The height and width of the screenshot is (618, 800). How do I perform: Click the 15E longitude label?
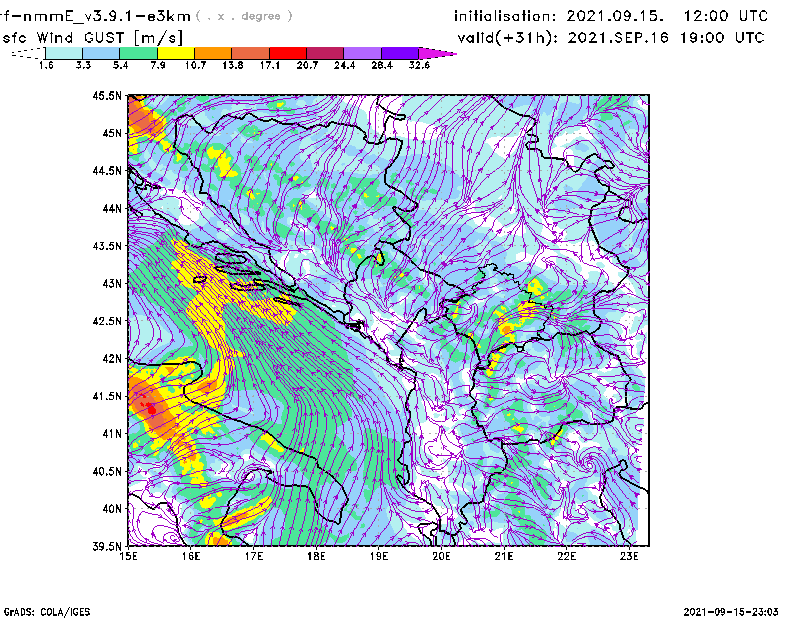128,556
